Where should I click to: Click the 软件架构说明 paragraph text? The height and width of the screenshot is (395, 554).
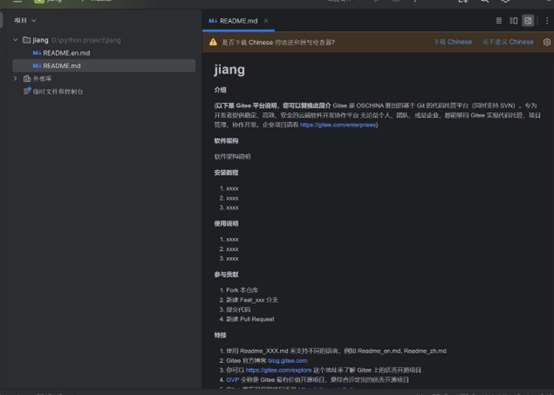(232, 157)
